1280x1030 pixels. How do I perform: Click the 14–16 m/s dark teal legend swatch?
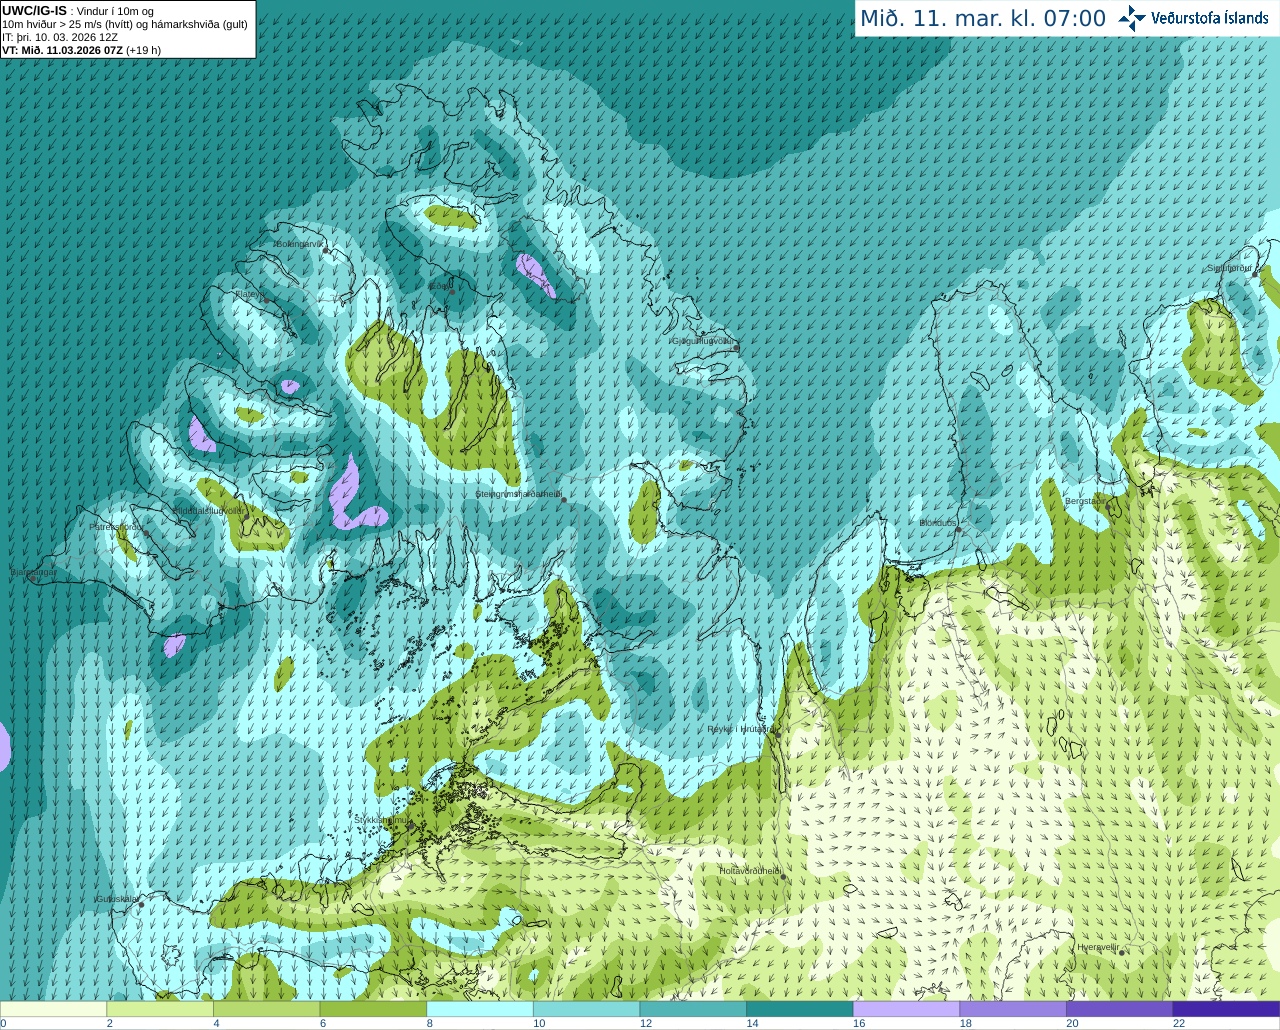[x=800, y=1009]
